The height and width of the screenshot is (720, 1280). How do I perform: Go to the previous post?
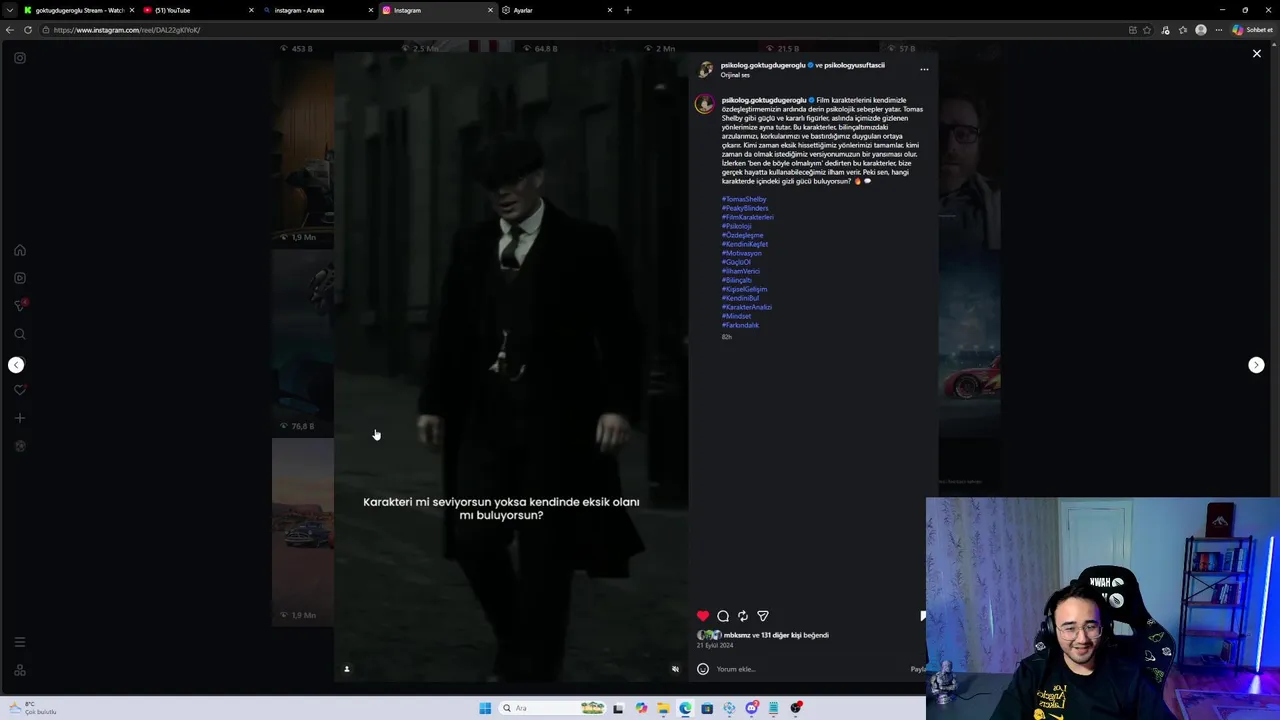(x=16, y=365)
